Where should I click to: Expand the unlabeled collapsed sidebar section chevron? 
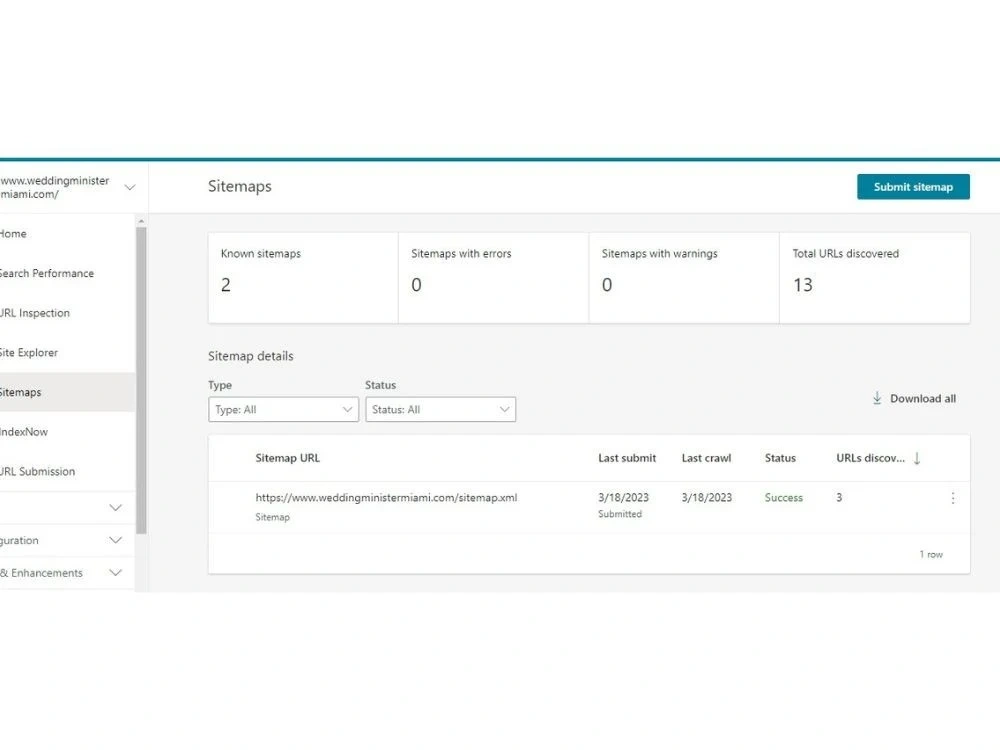pyautogui.click(x=115, y=508)
